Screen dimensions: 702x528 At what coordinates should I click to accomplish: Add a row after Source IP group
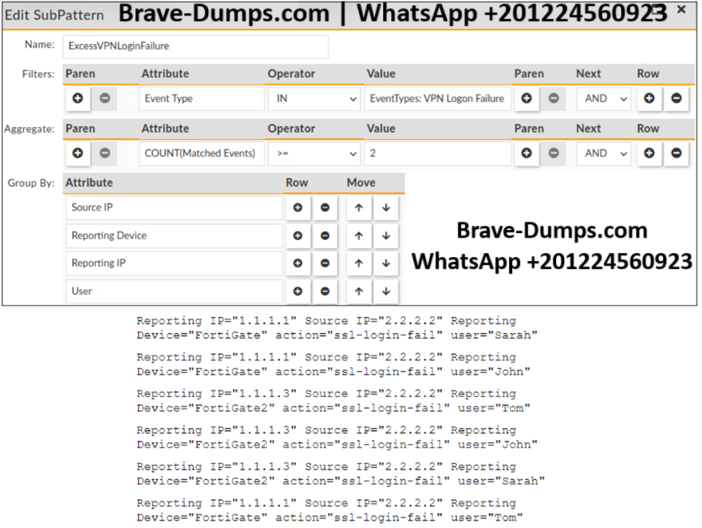(297, 208)
